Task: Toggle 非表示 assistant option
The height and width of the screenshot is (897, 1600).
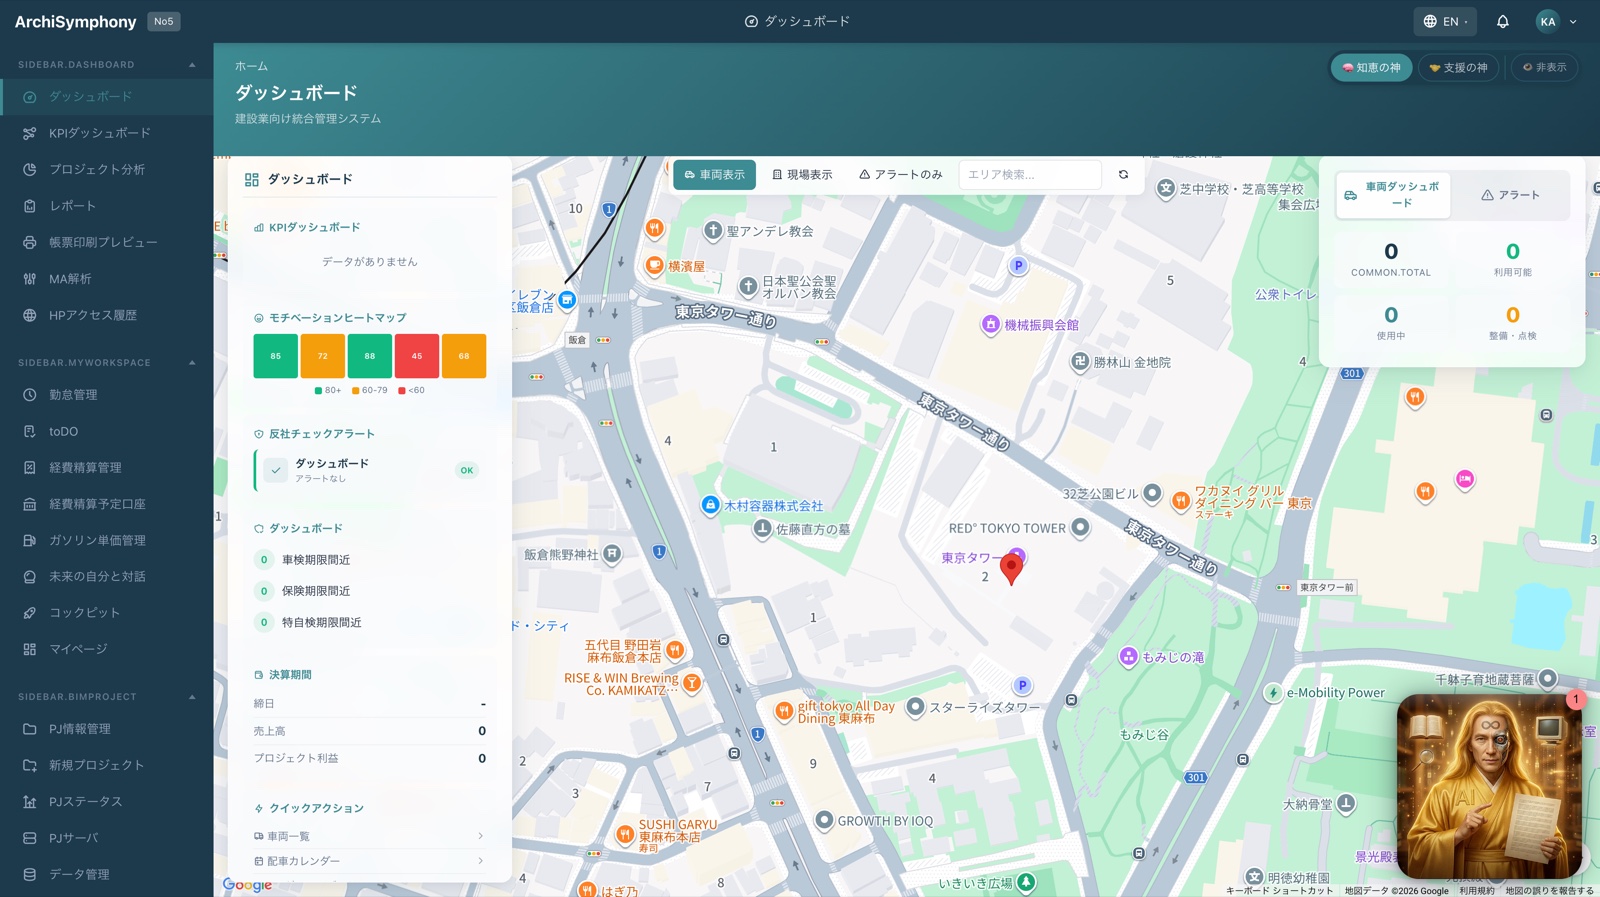Action: pyautogui.click(x=1544, y=67)
